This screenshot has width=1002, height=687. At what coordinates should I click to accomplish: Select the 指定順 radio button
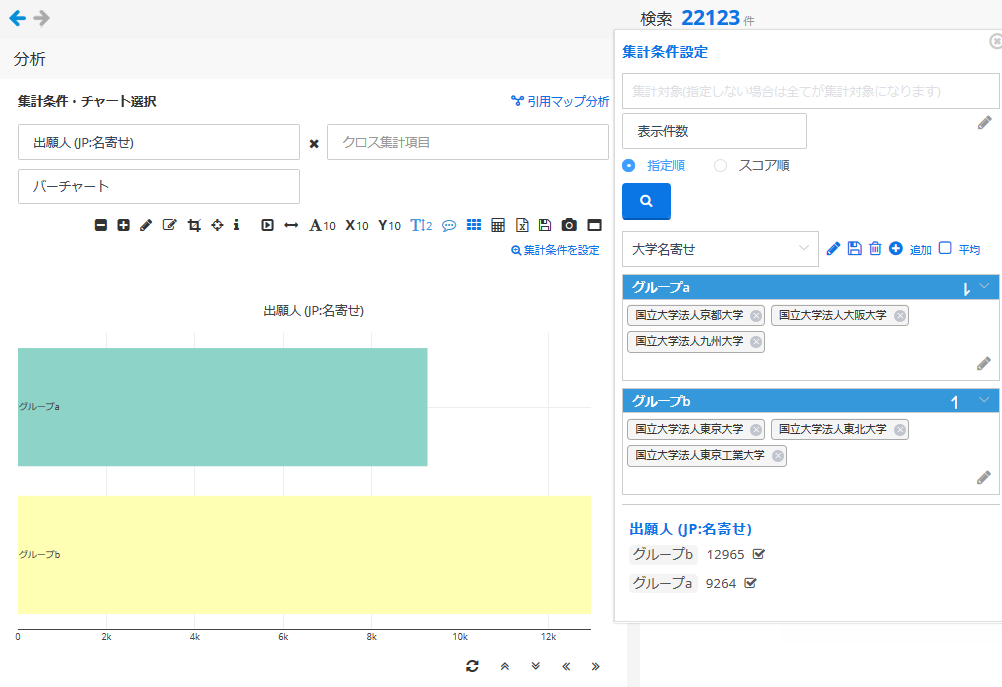629,166
